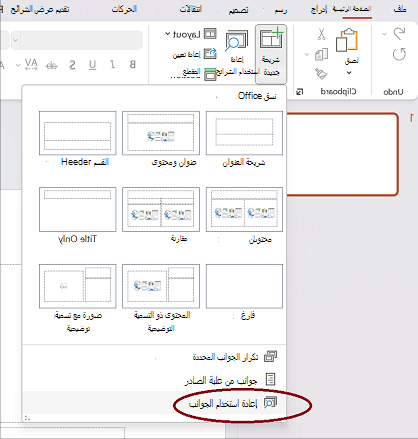This screenshot has height=439, width=418.
Task: Click the إعادة تعيين reset button label
Action: coord(187,54)
